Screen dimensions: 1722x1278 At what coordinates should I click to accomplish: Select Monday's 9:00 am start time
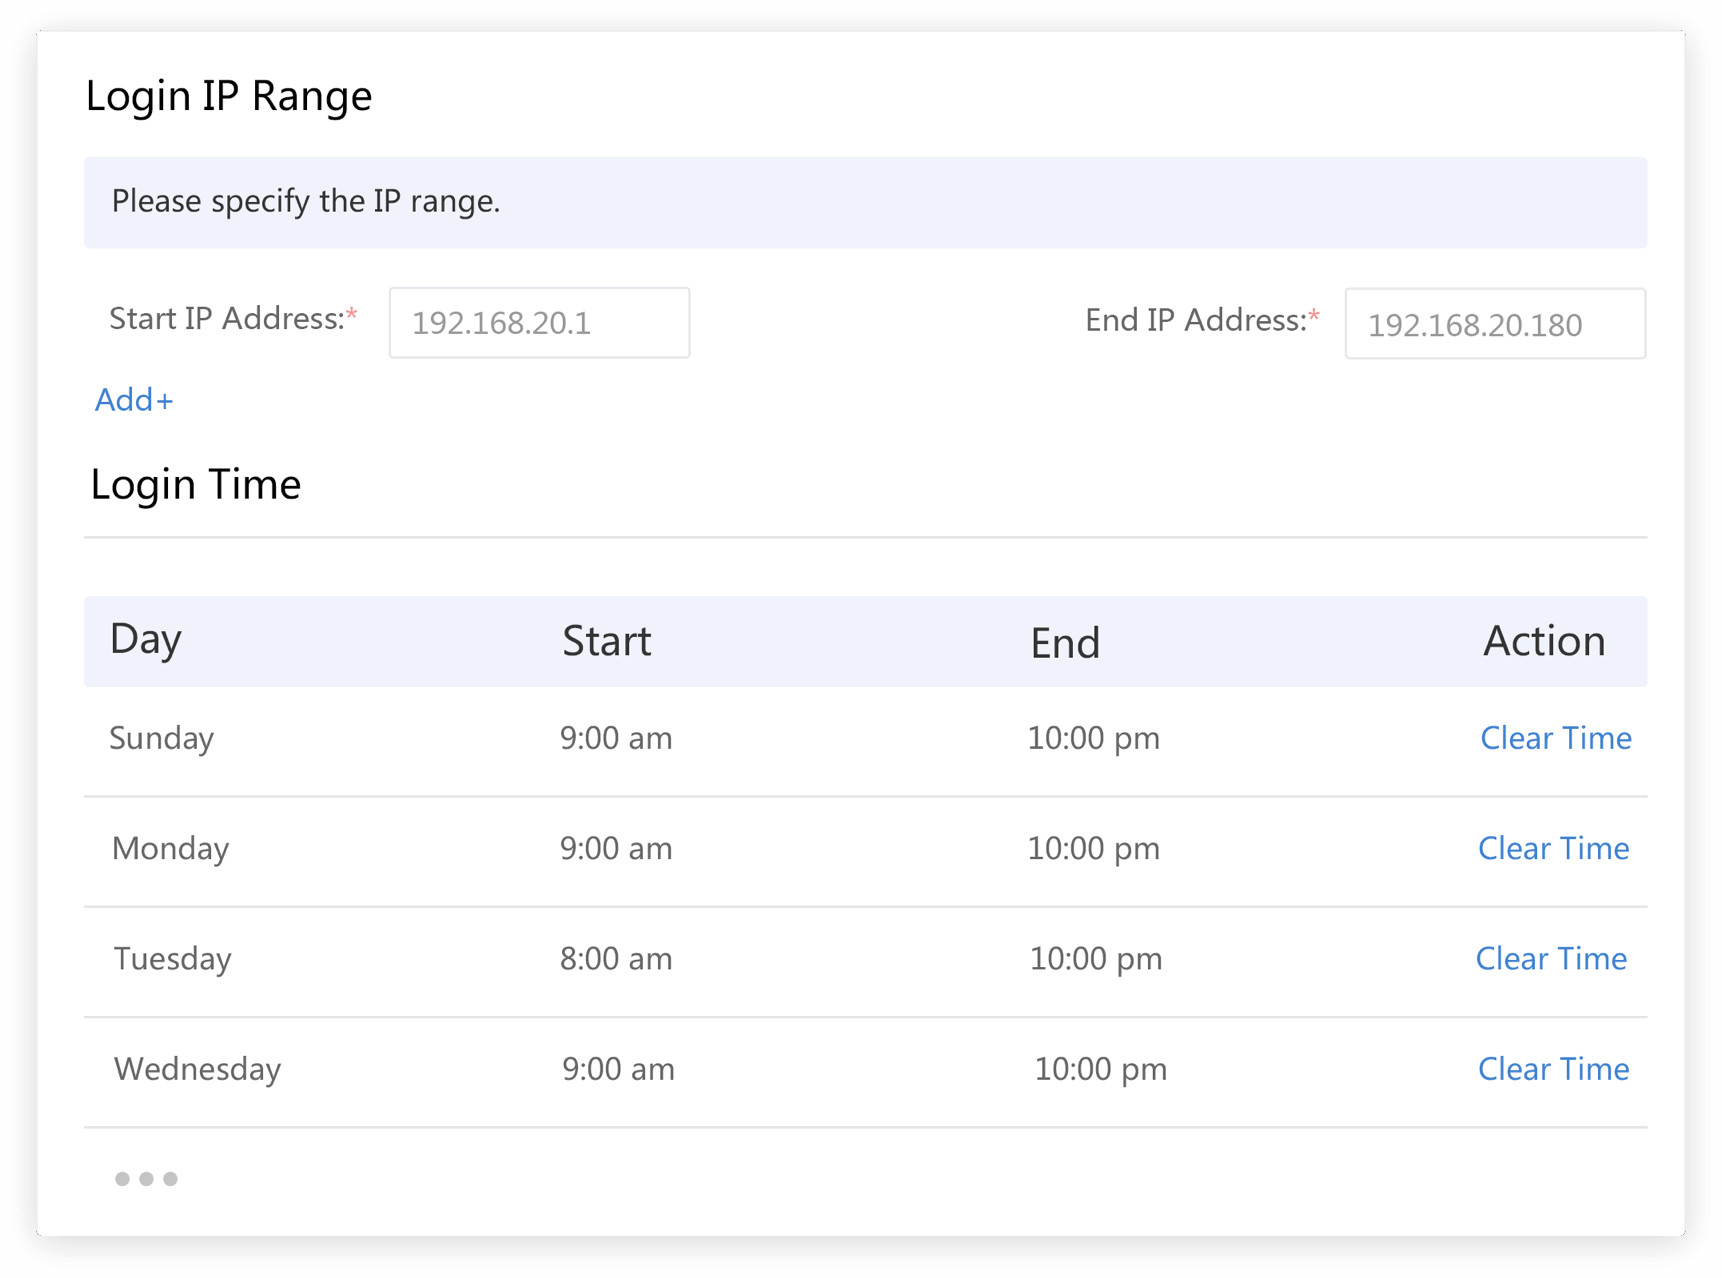tap(616, 848)
